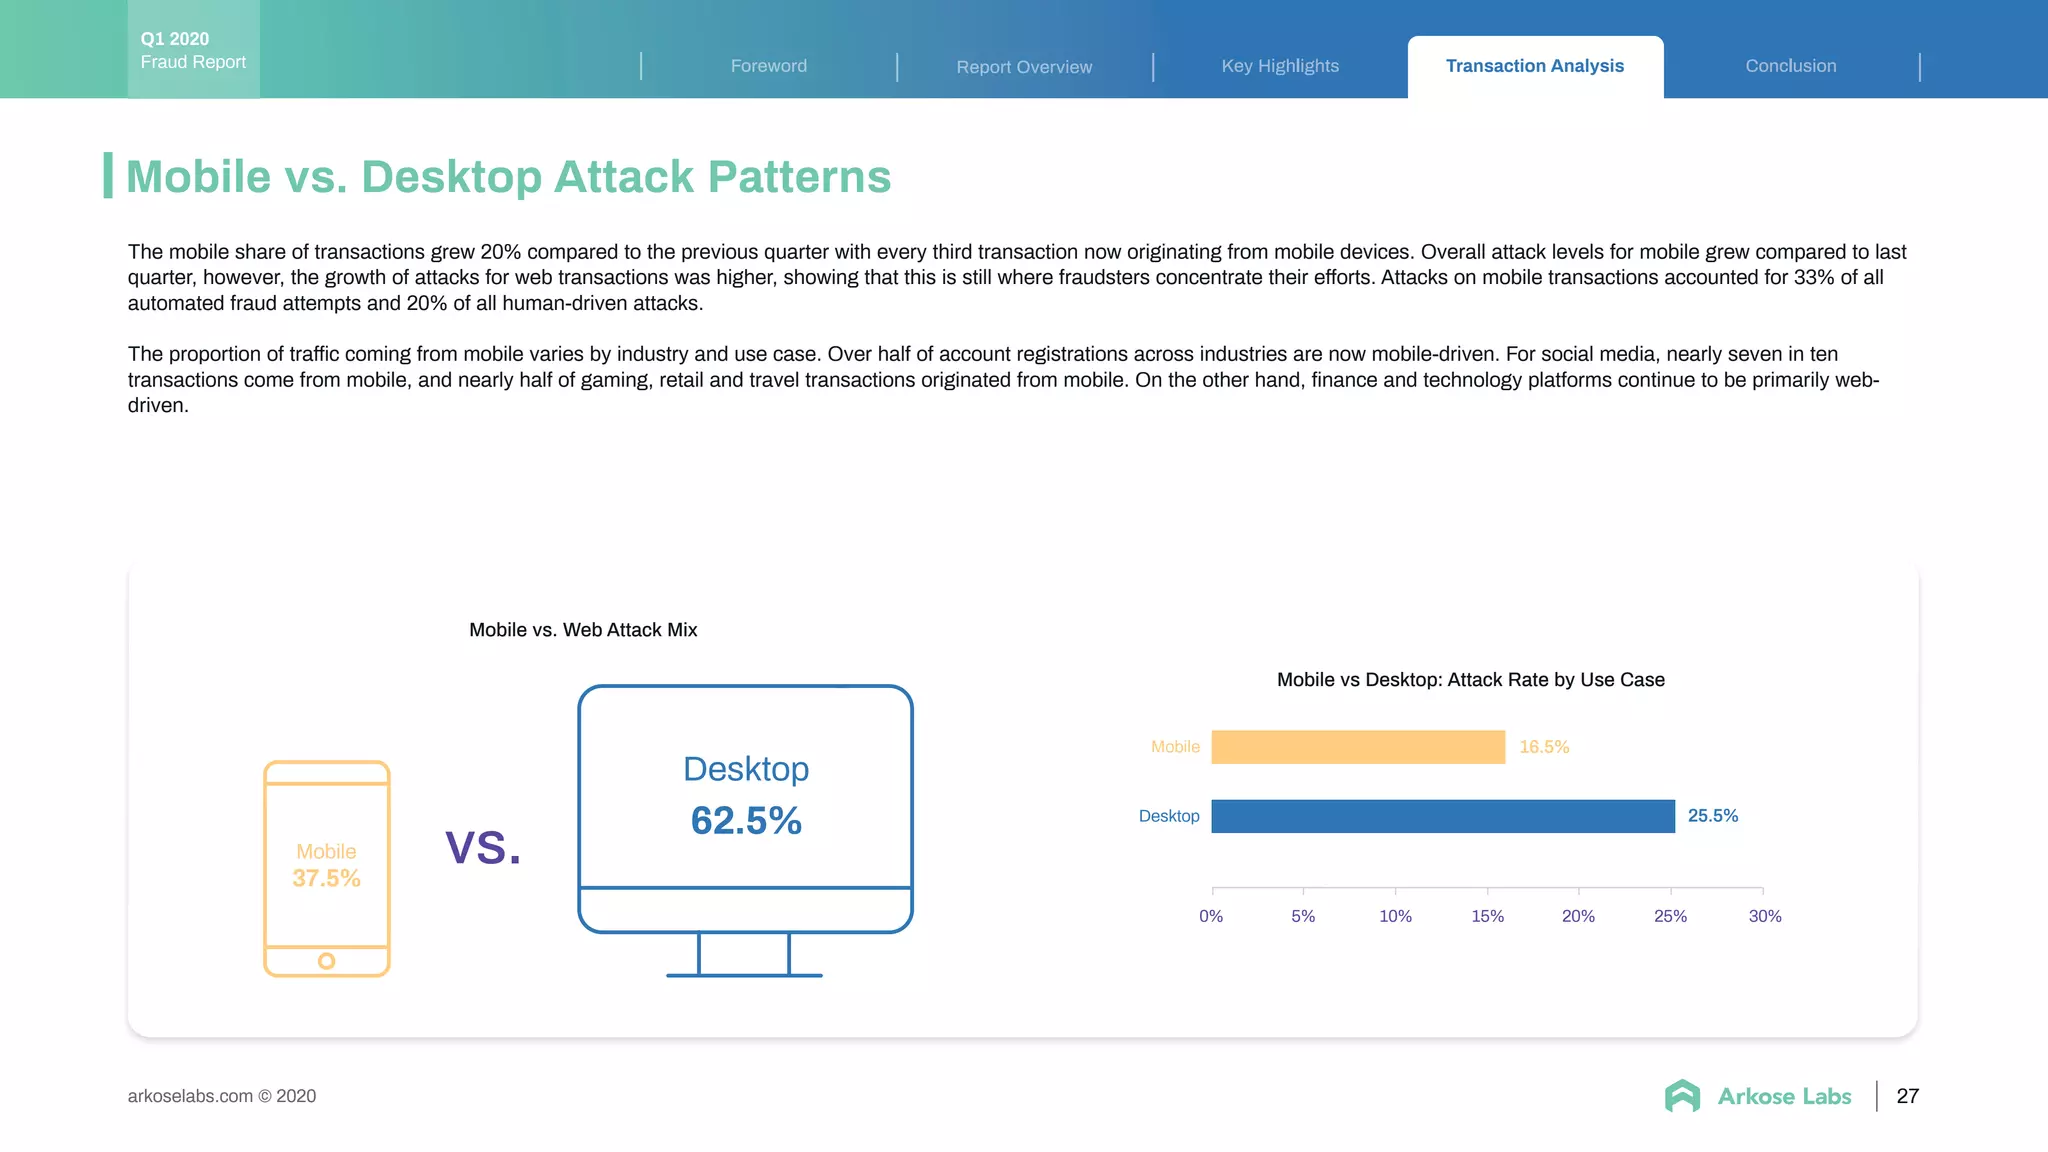This screenshot has height=1152, width=2048.
Task: Jump to the Conclusion tab
Action: 1791,66
